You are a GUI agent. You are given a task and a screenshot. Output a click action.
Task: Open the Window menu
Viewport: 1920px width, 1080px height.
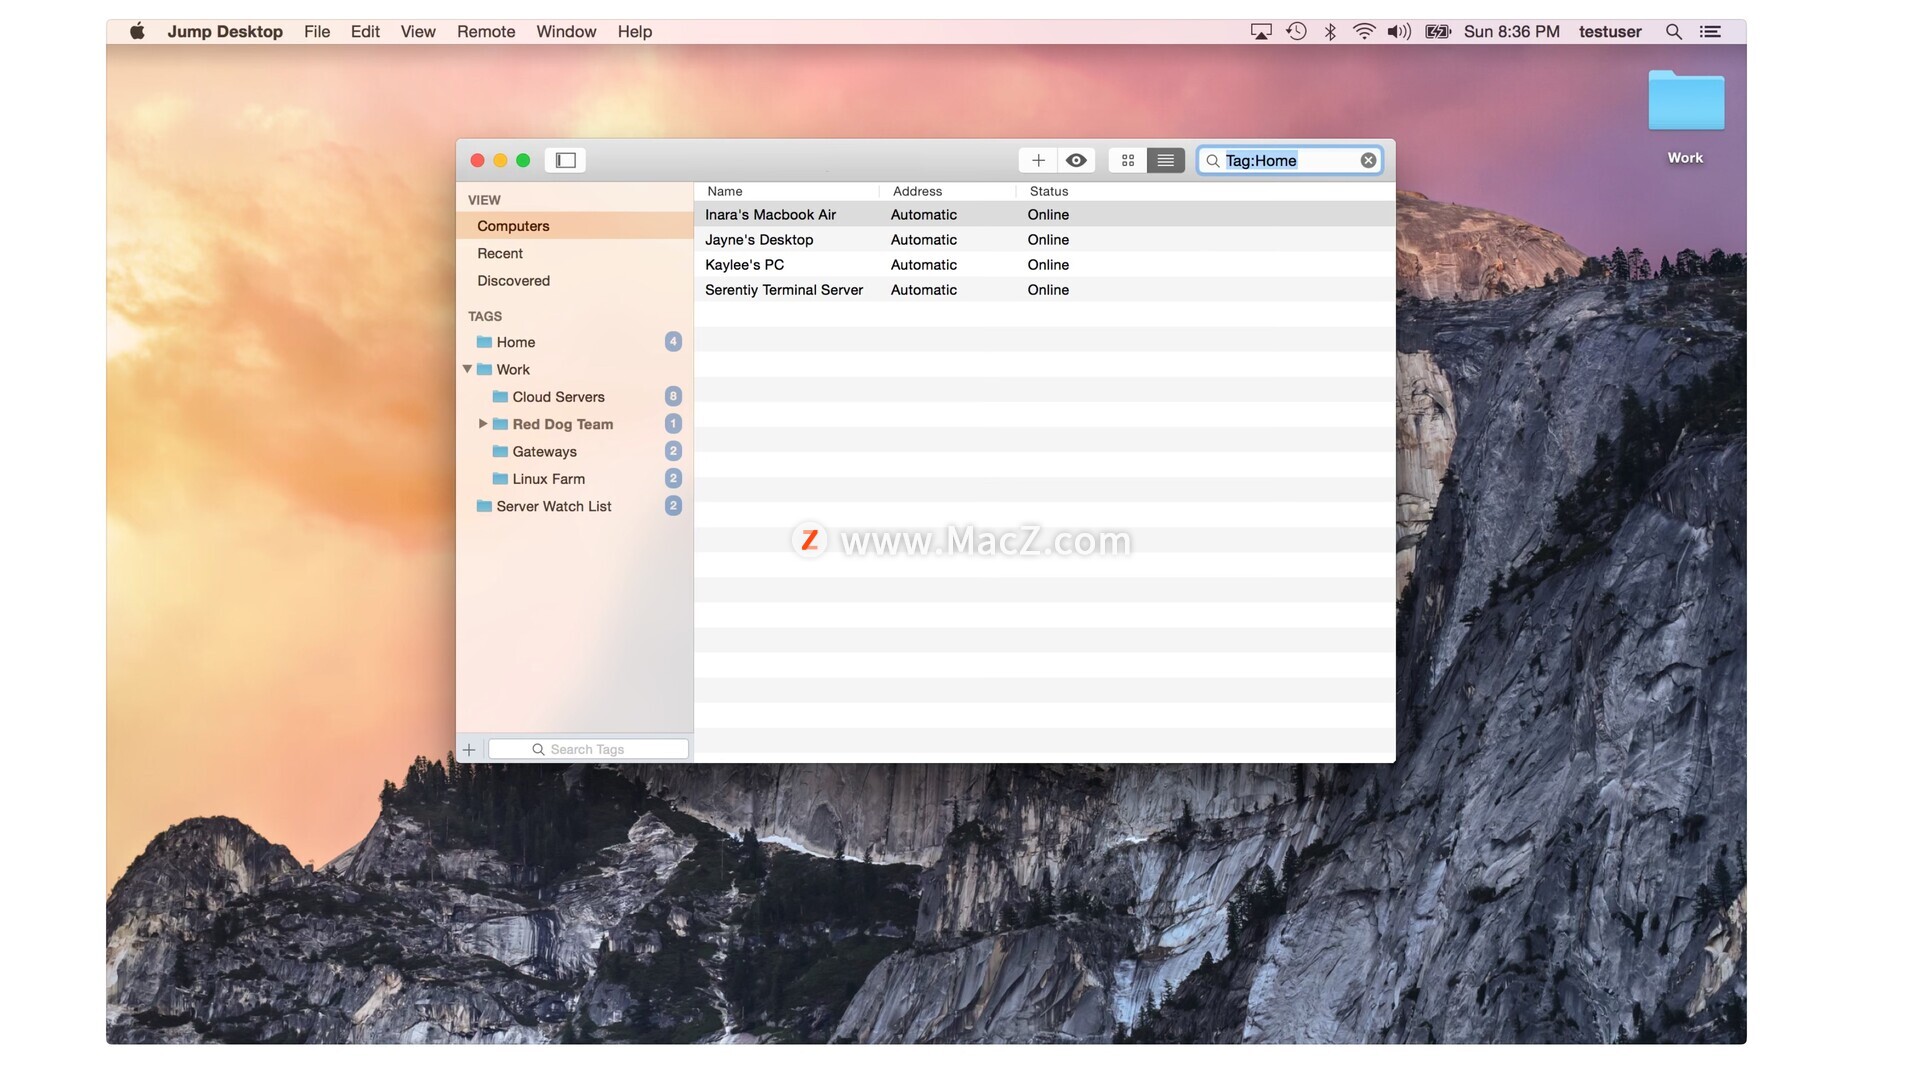(x=566, y=31)
